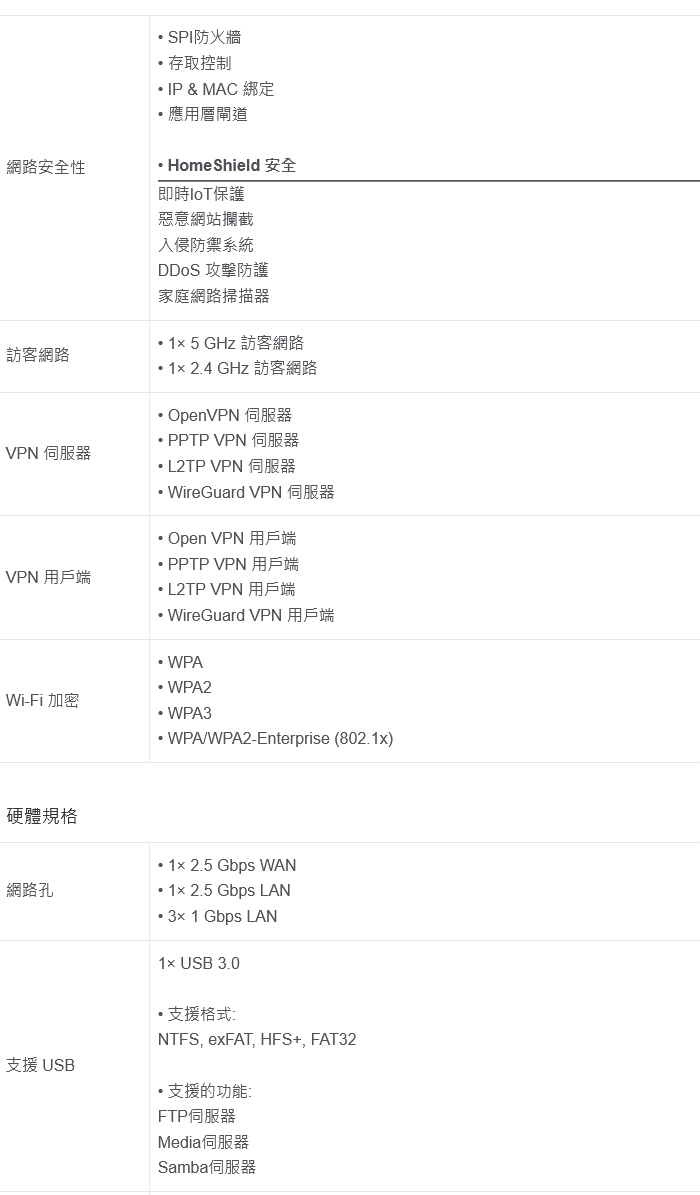
Task: Select WPA/WPA2-Enterprise (802.1x) entry
Action: coord(280,738)
